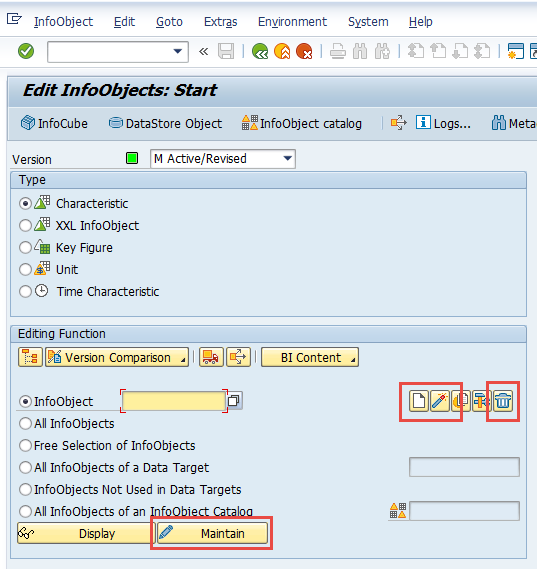Open the InfoObject menu
This screenshot has height=569, width=537.
63,22
